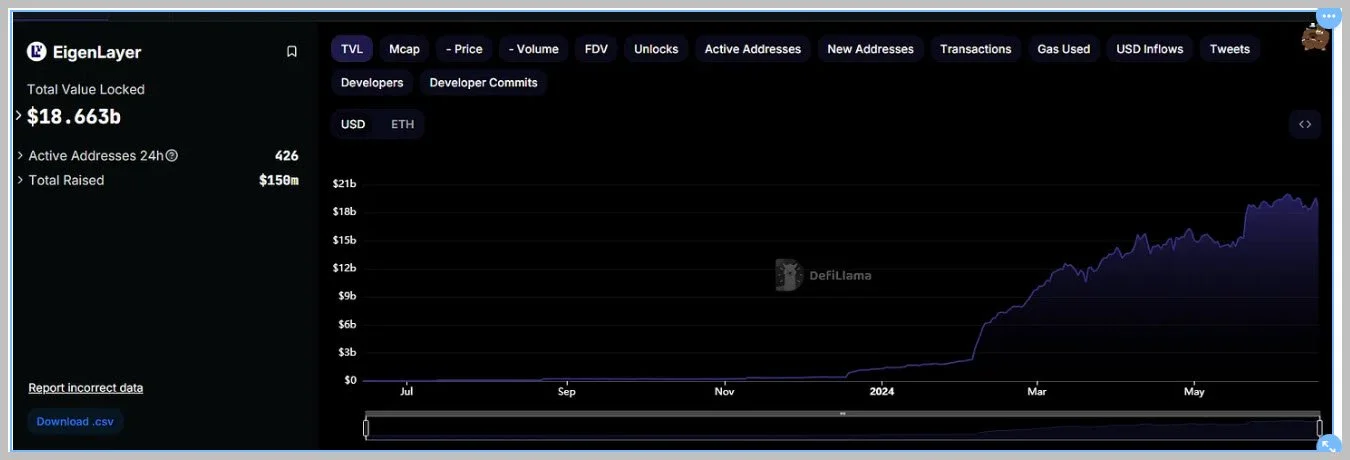
Task: Click the Active Addresses 24h help icon
Action: click(x=172, y=156)
